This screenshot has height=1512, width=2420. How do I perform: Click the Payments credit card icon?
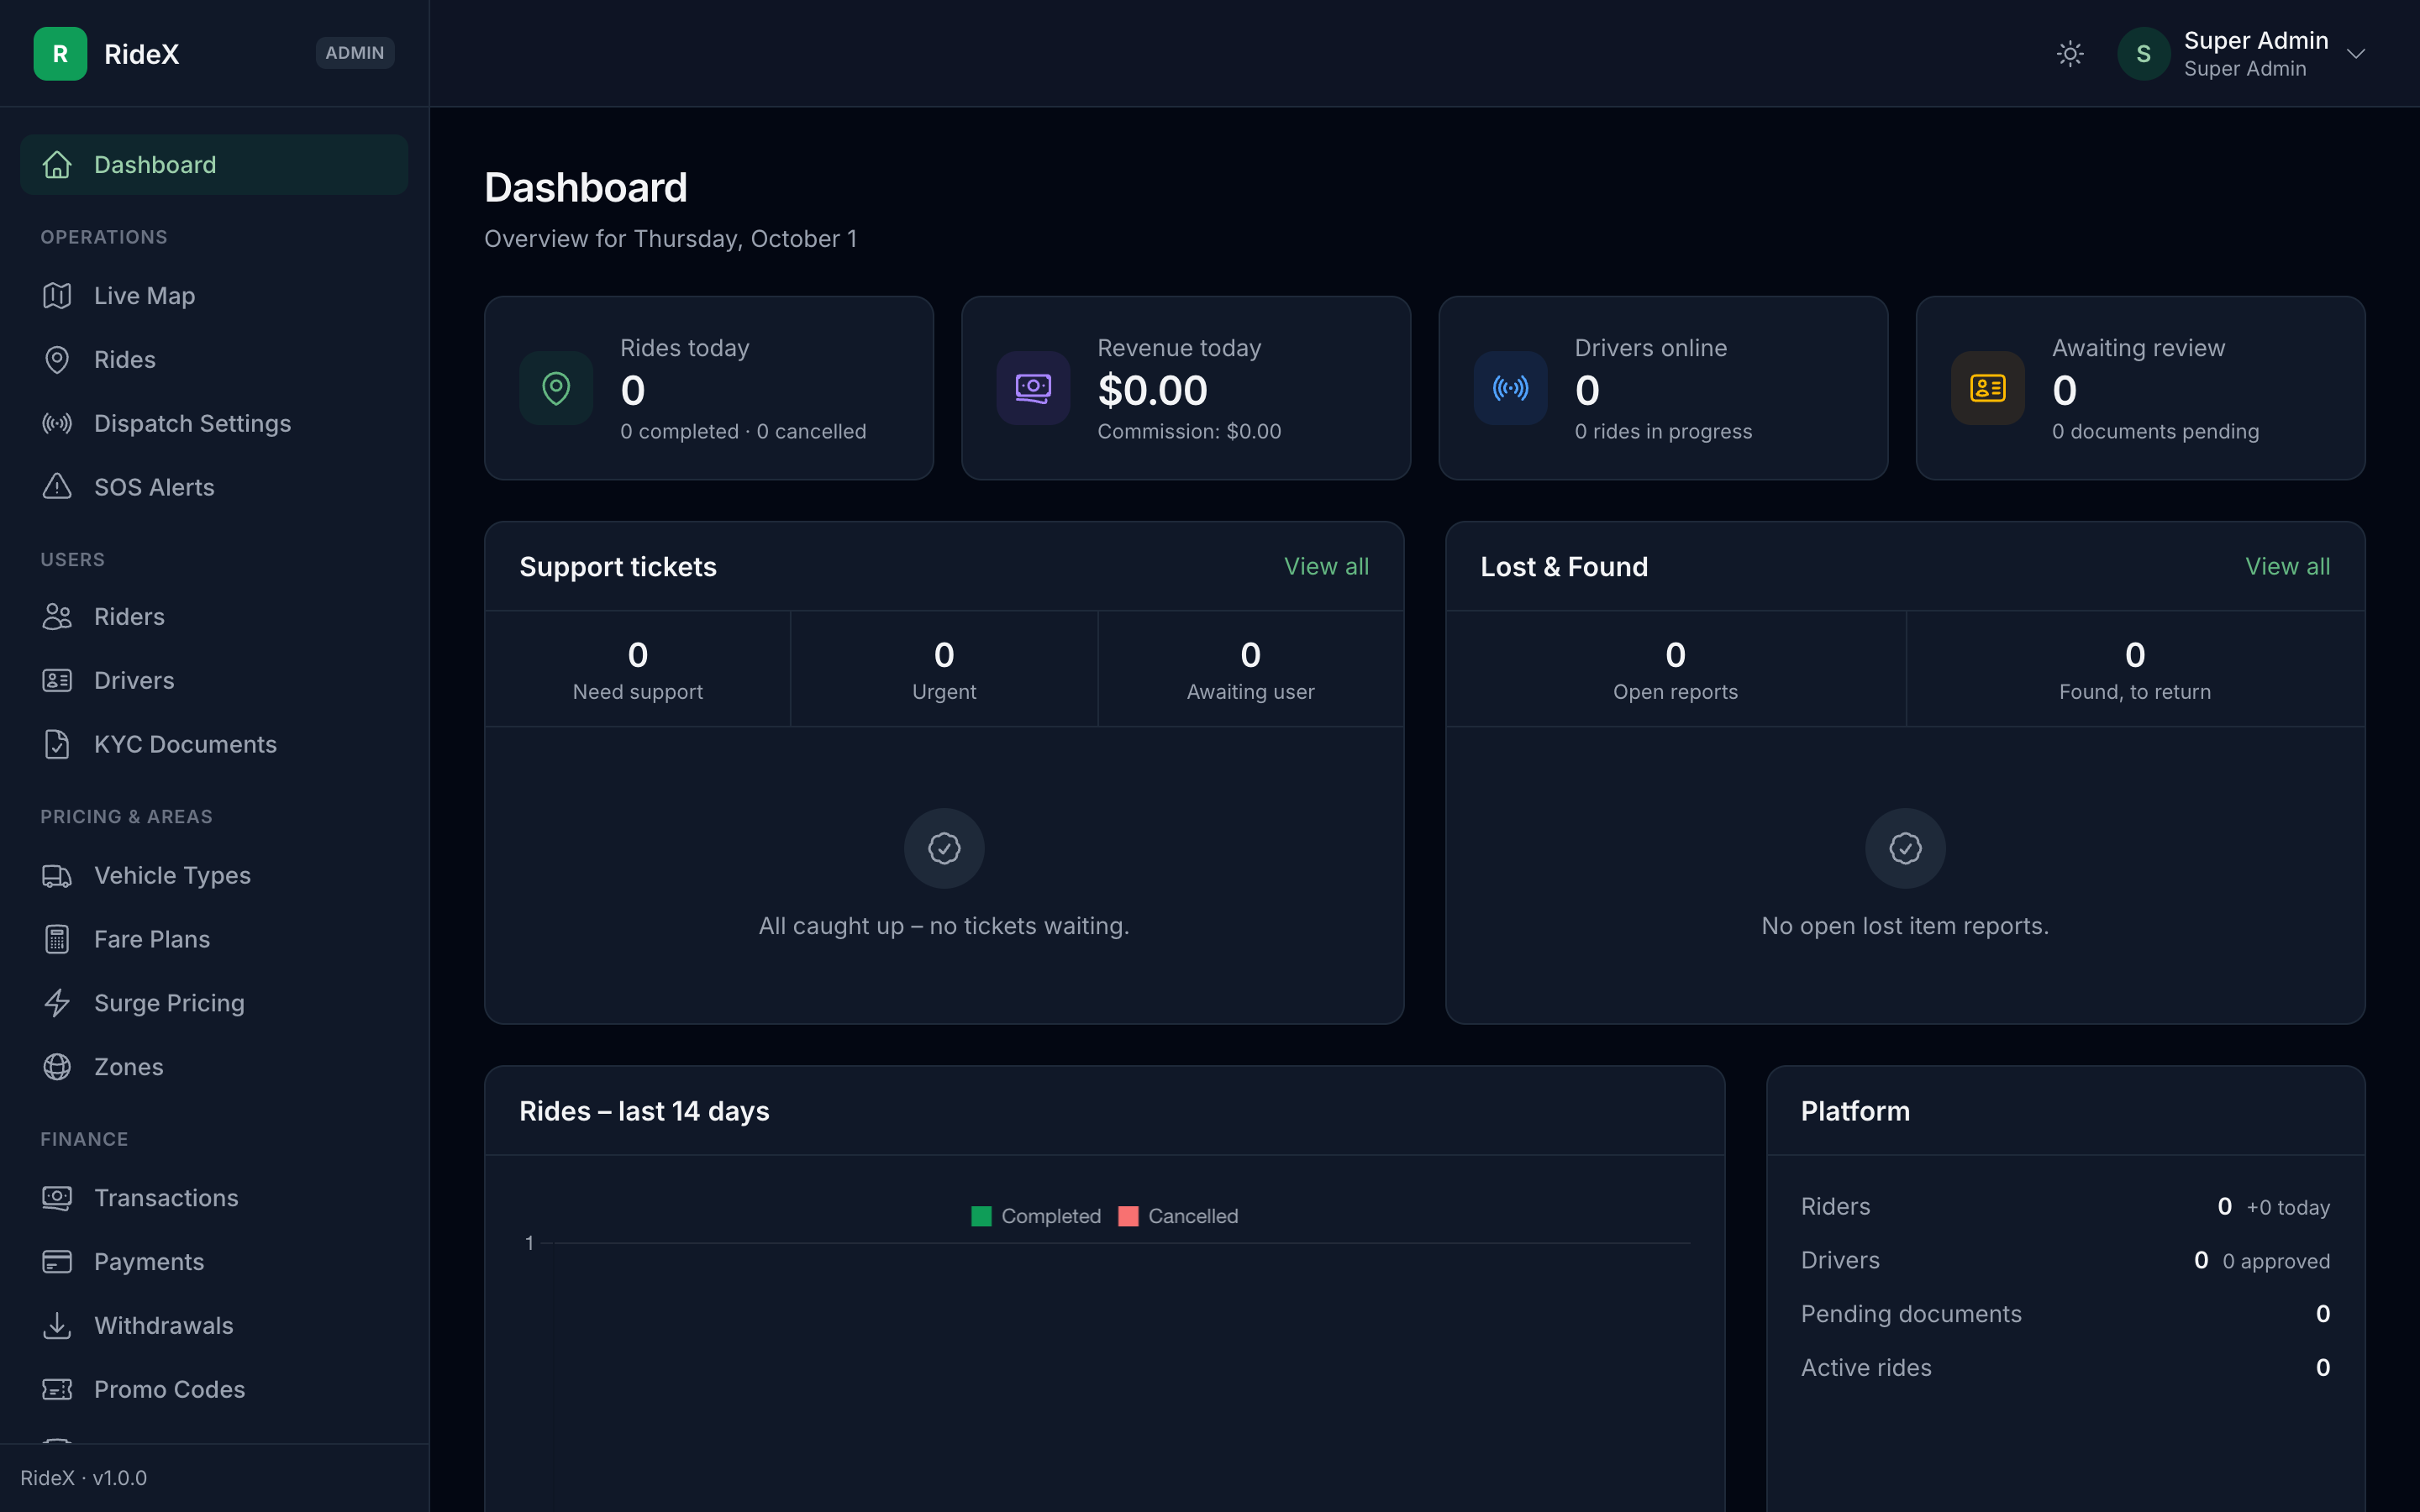[x=57, y=1262]
